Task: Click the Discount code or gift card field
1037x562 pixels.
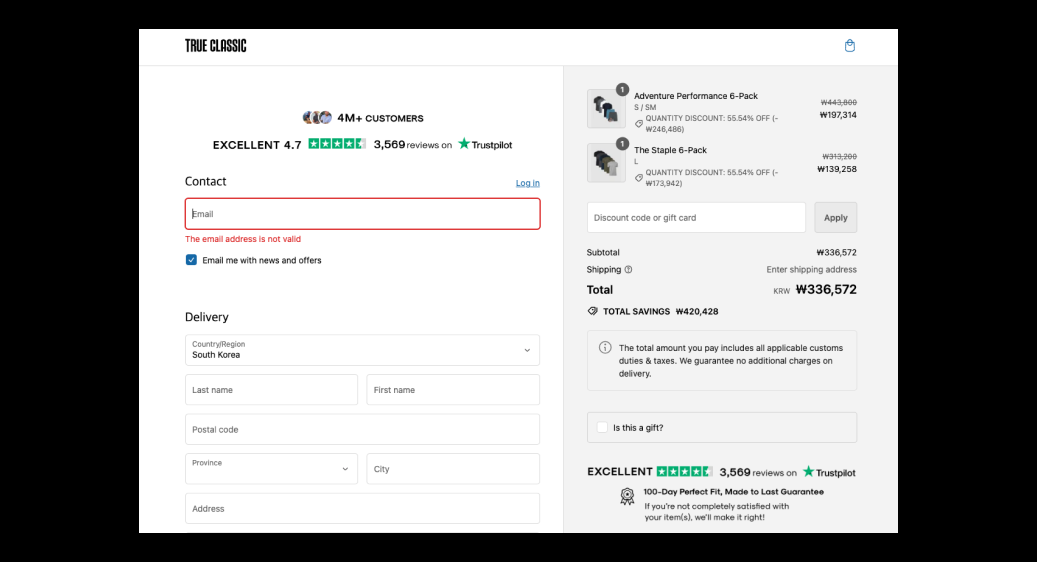Action: coord(696,218)
